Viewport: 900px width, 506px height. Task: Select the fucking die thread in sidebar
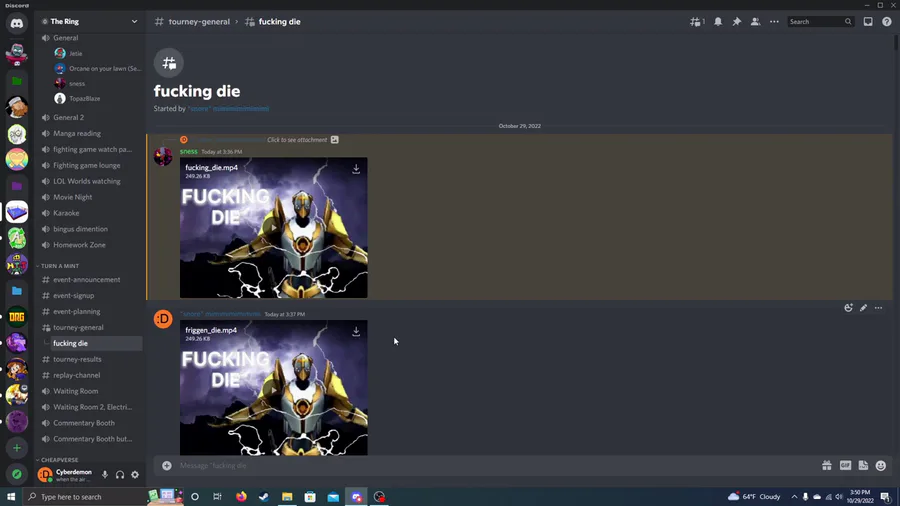pyautogui.click(x=94, y=343)
